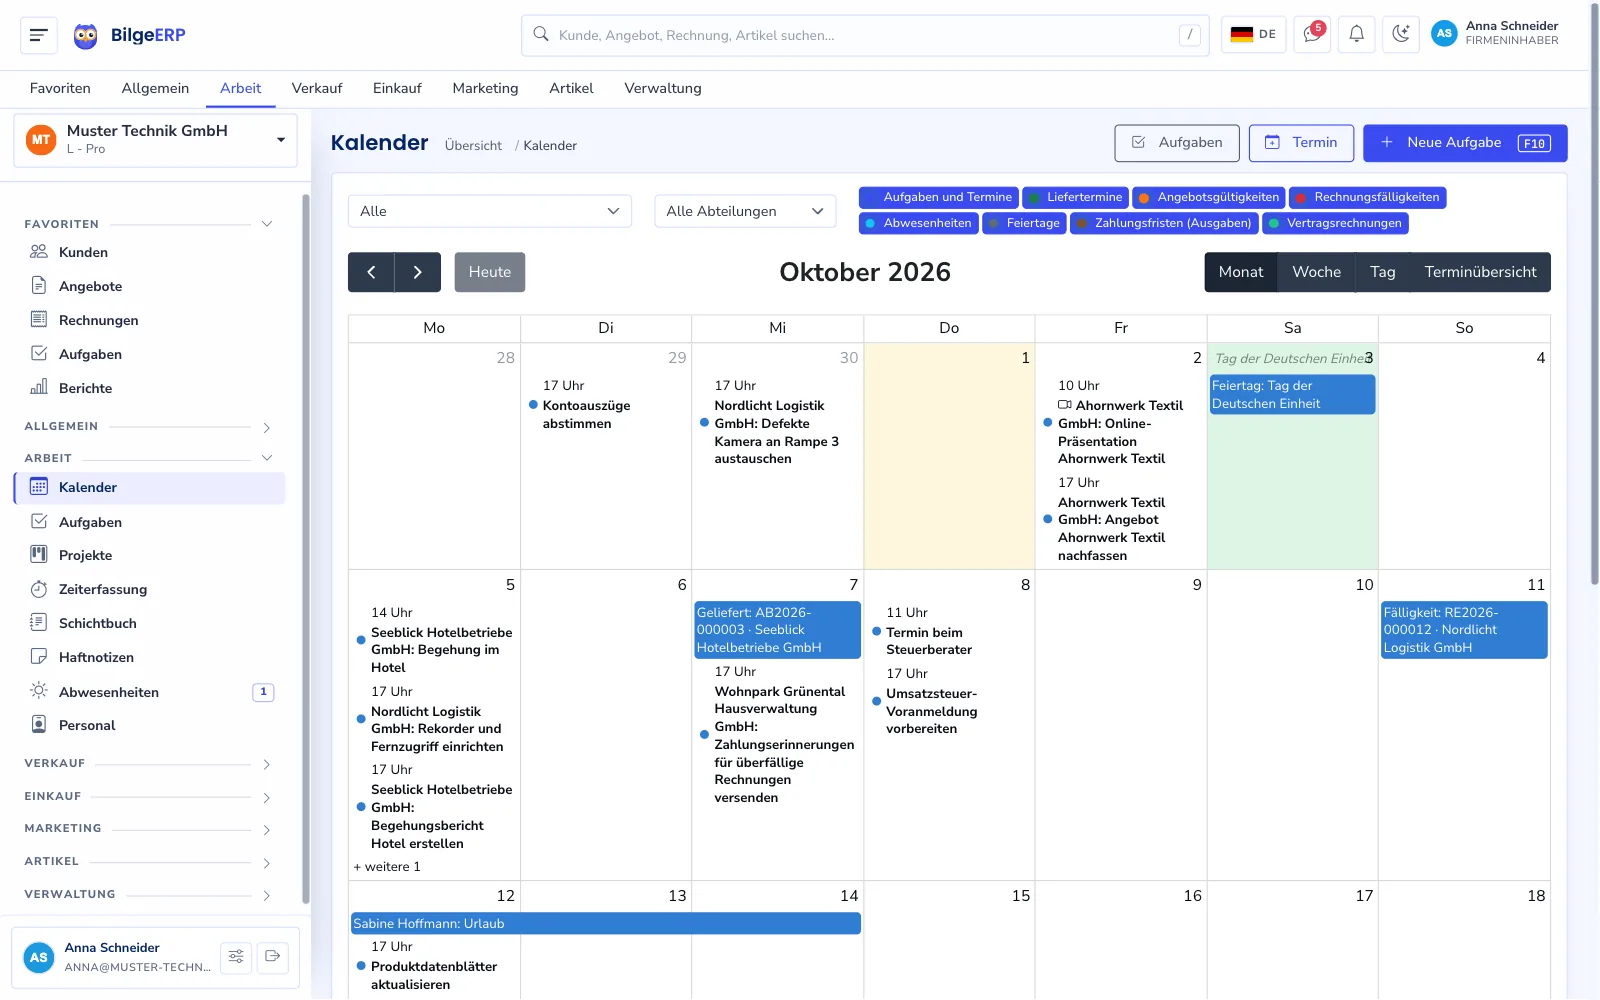The height and width of the screenshot is (1000, 1600).
Task: Click + weitere 1 on October 5
Action: click(x=387, y=867)
